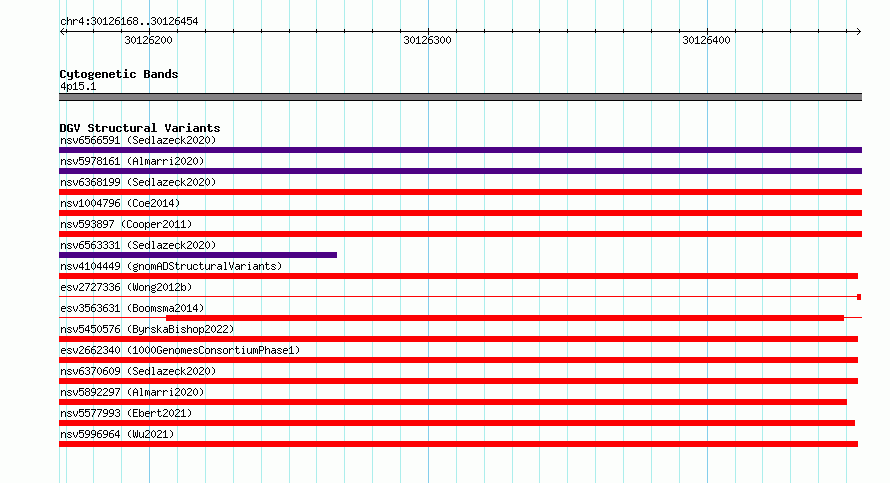Select variant label esv2662340 (1000GenomesConsortiumPhase1)
Image resolution: width=890 pixels, height=483 pixels.
click(180, 350)
